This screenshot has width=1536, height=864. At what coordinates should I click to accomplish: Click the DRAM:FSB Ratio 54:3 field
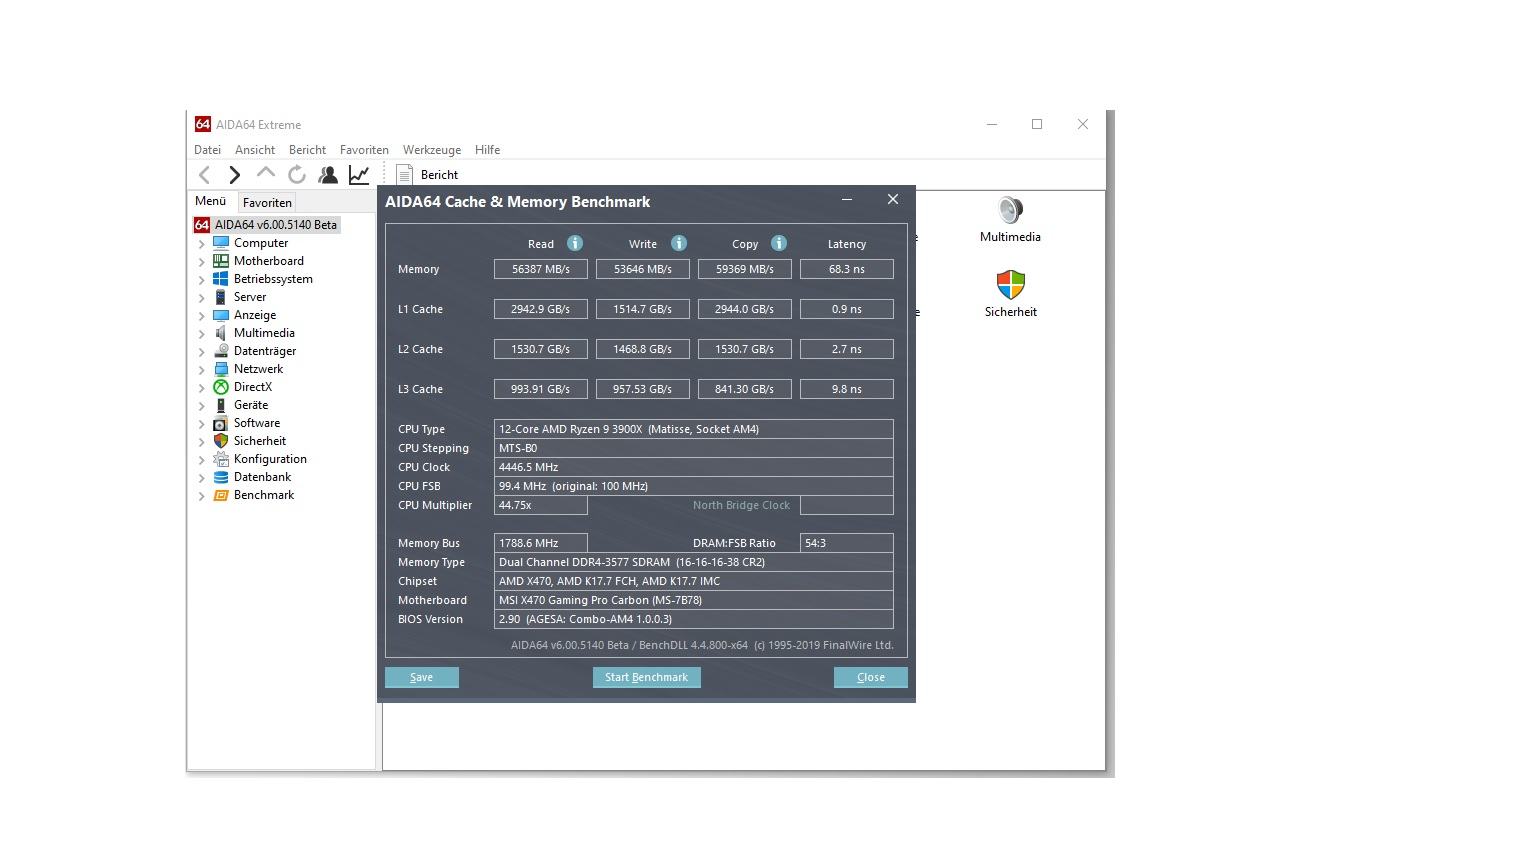pos(847,543)
